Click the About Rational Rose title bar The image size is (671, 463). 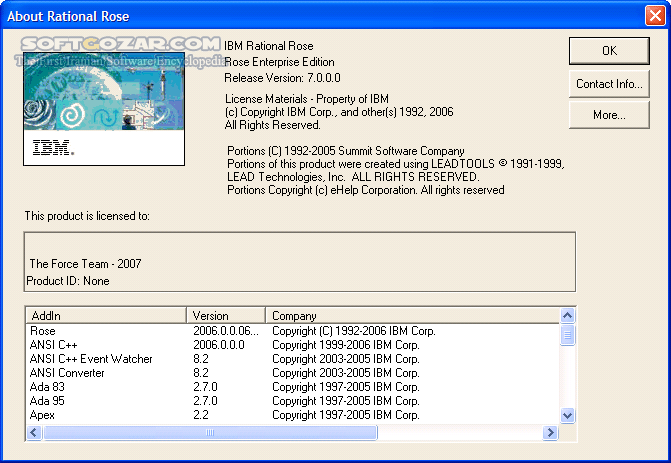[323, 16]
